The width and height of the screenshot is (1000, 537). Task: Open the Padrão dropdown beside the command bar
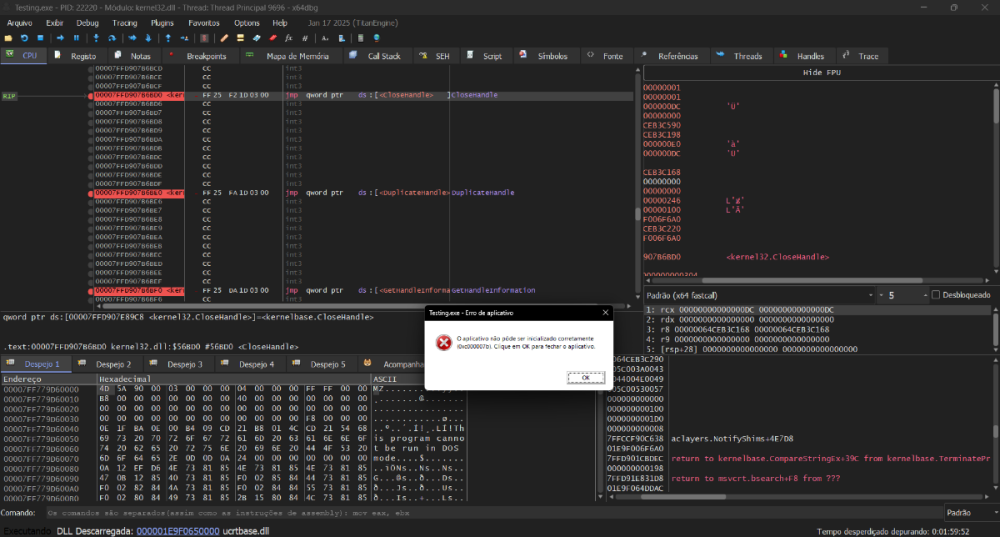(x=968, y=513)
